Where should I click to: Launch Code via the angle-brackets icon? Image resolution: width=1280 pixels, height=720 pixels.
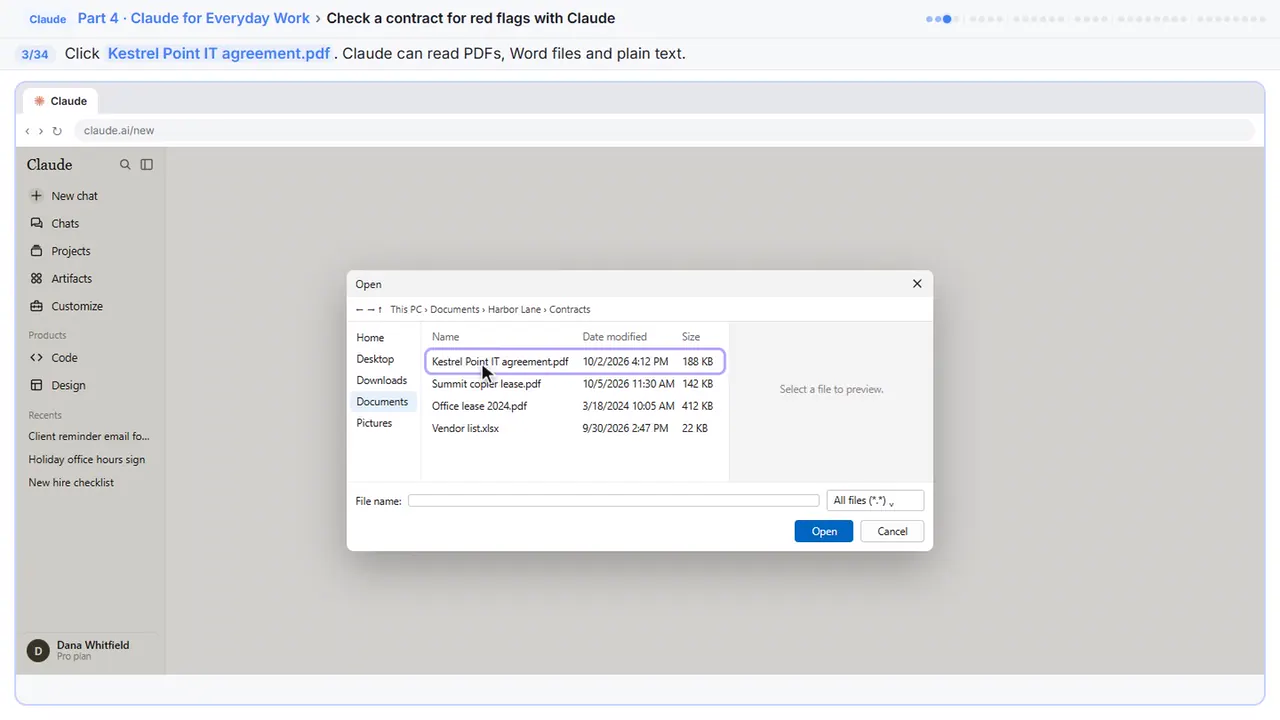pos(37,357)
